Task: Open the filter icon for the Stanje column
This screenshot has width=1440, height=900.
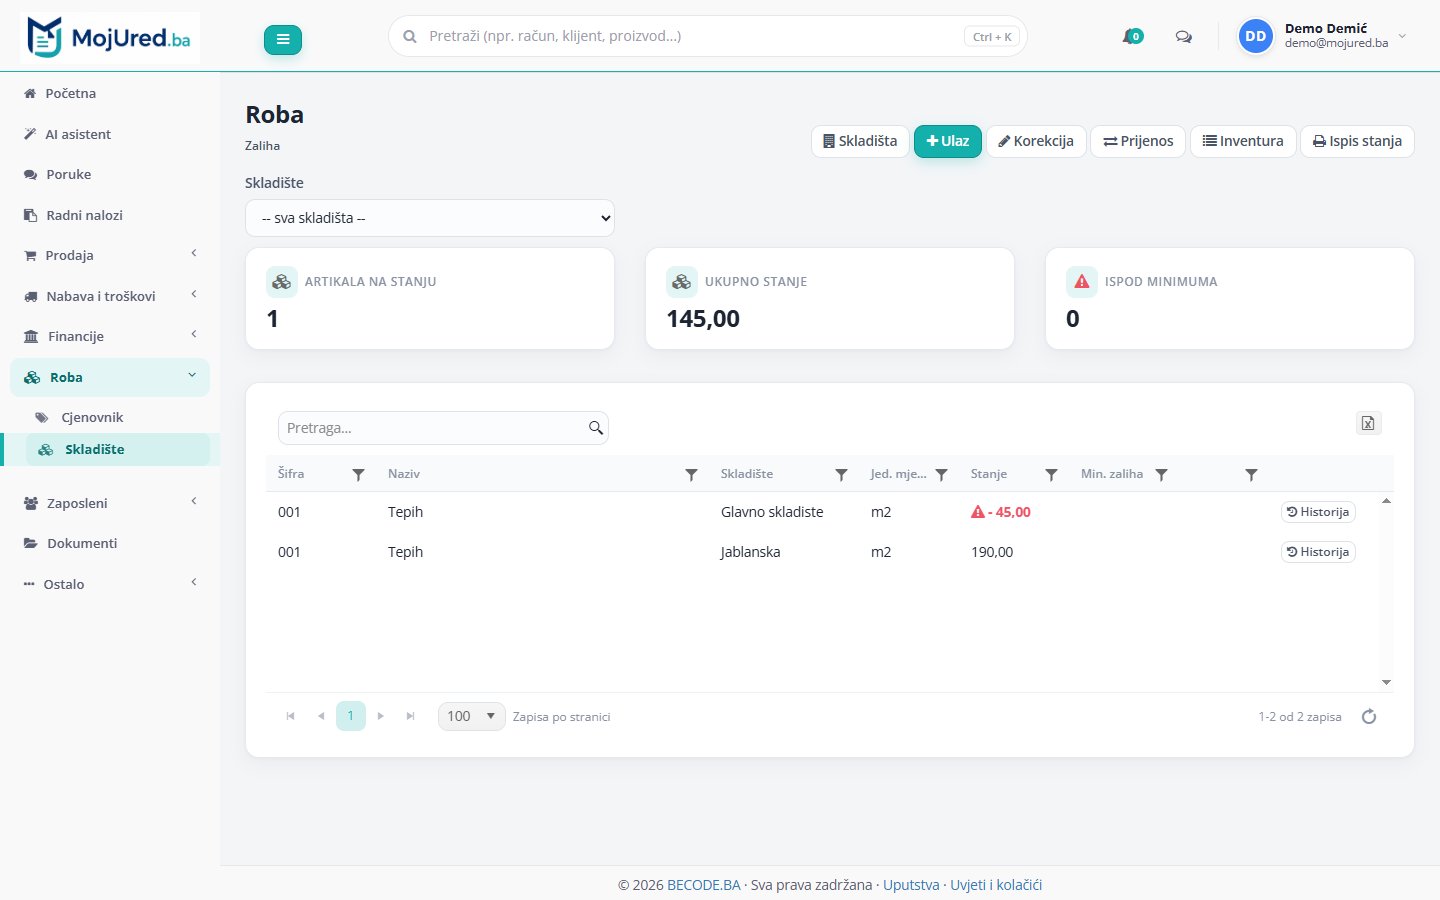Action: (x=1051, y=475)
